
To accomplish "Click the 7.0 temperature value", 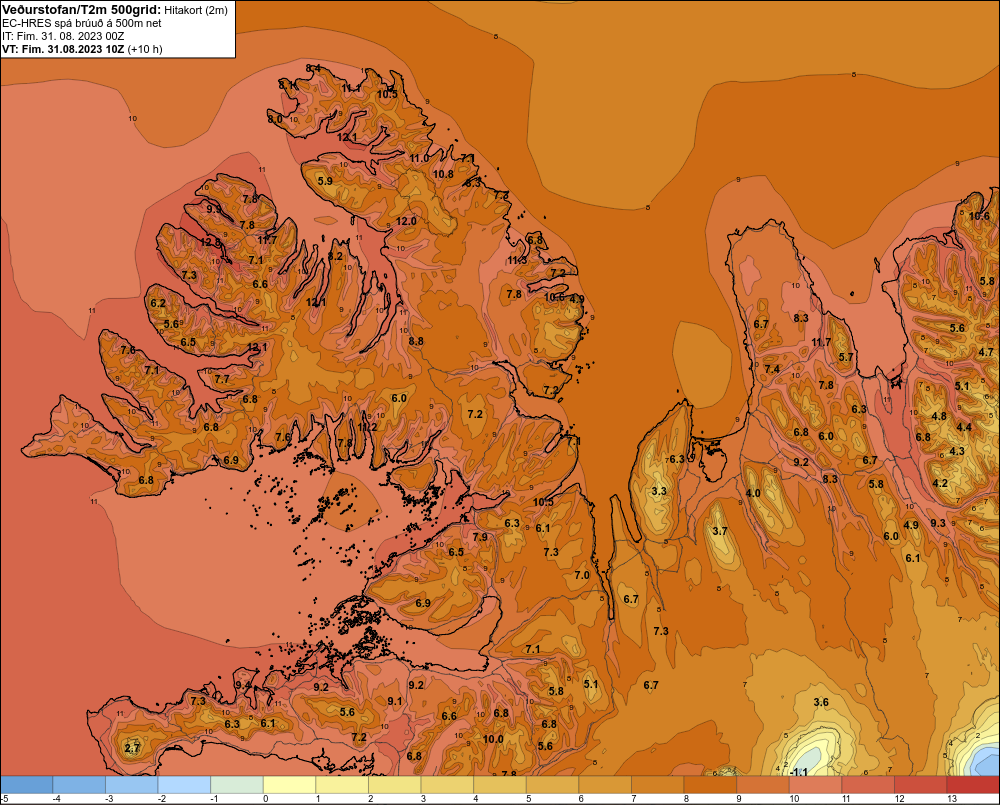I will 582,575.
